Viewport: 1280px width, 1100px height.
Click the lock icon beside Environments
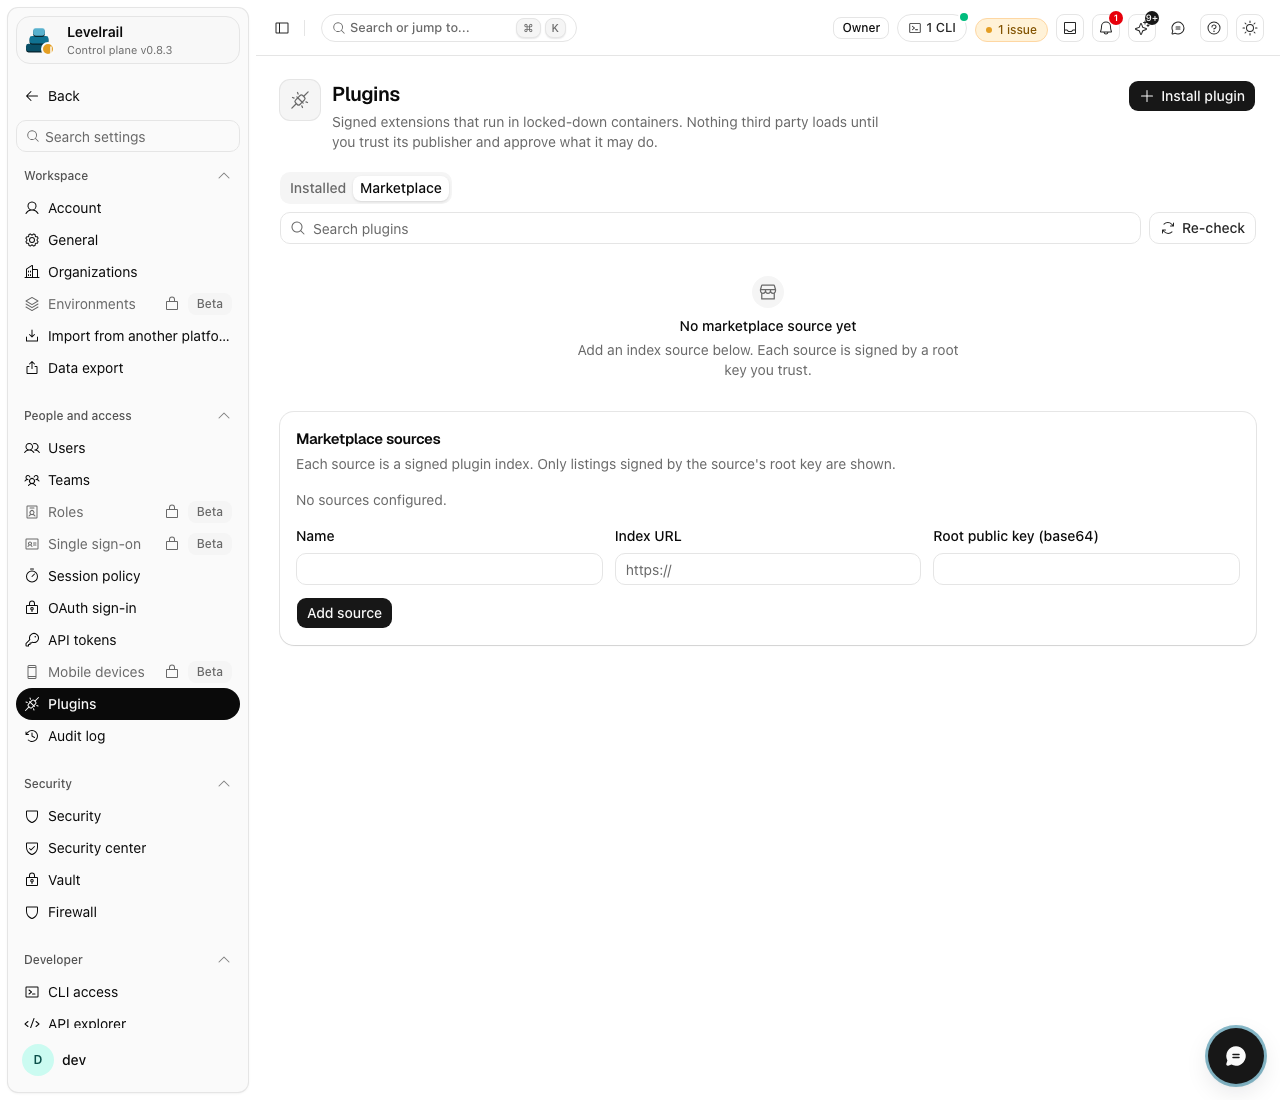pos(172,304)
